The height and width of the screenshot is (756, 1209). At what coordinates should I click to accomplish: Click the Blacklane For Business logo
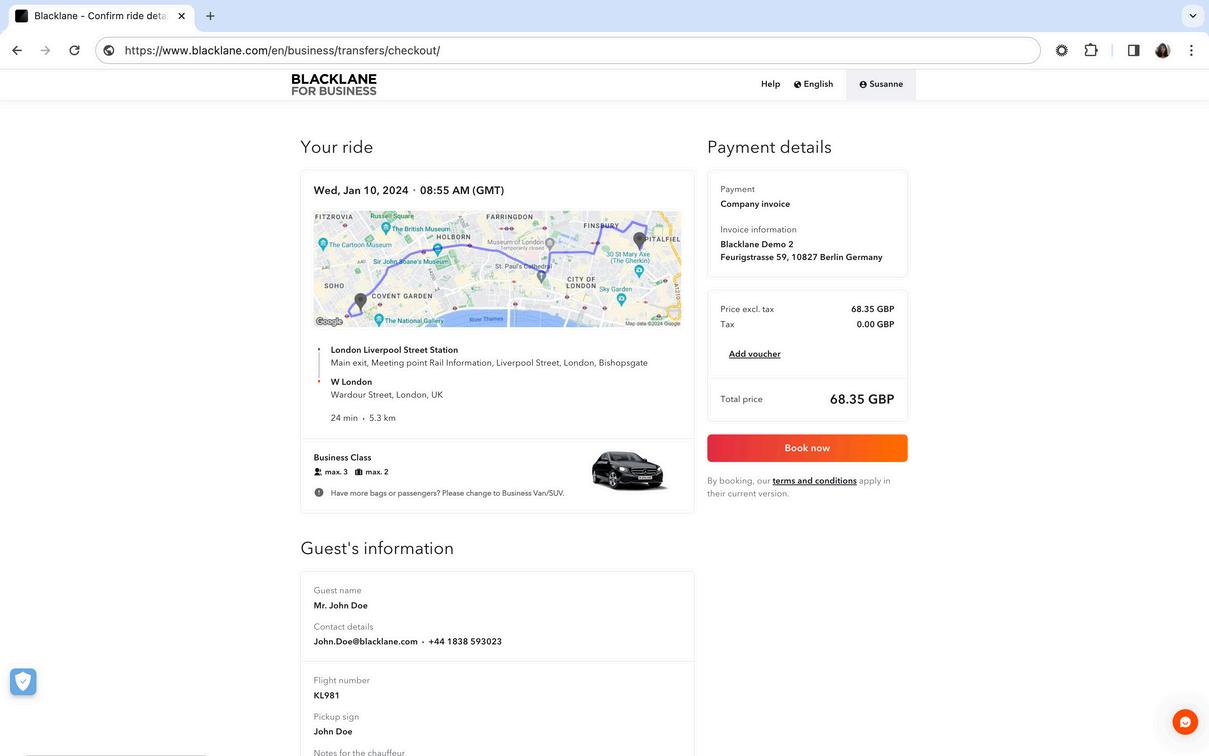pyautogui.click(x=334, y=85)
